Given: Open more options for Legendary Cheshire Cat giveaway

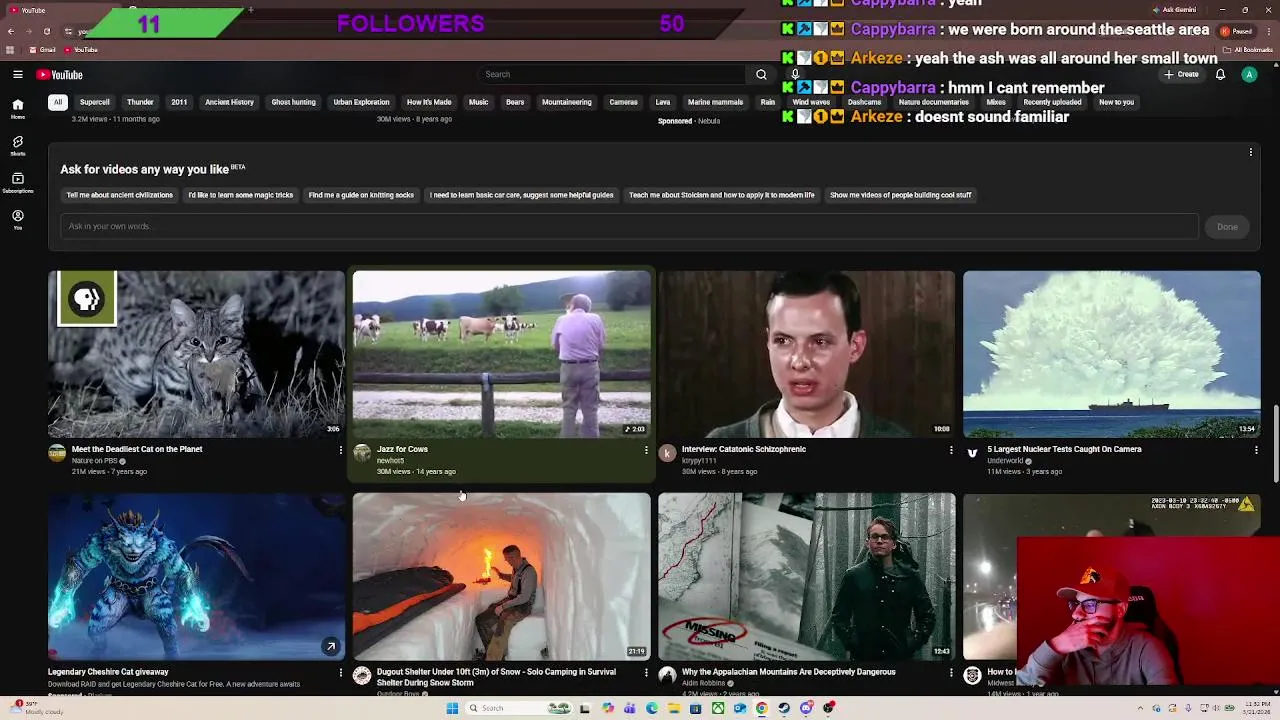Looking at the screenshot, I should coord(340,673).
